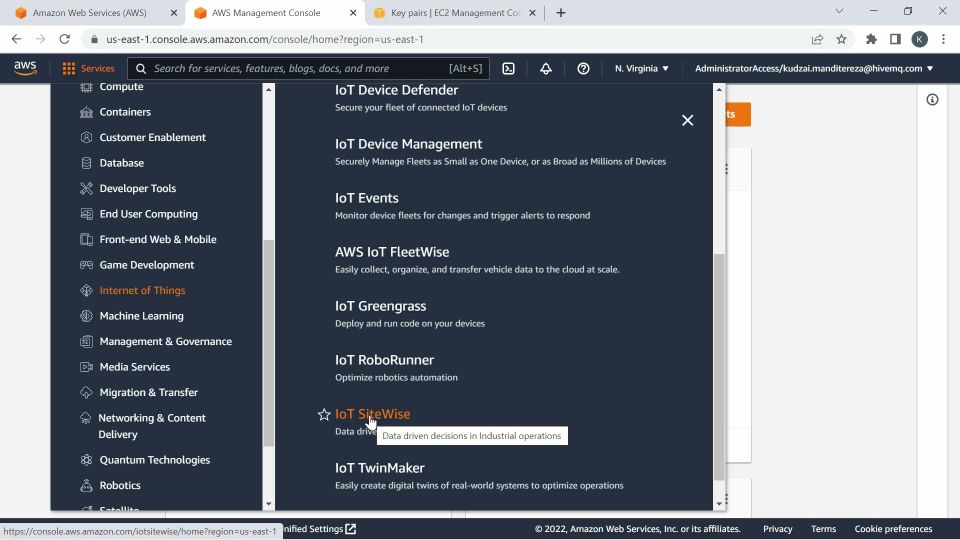Open IoT Device Defender service

point(396,90)
